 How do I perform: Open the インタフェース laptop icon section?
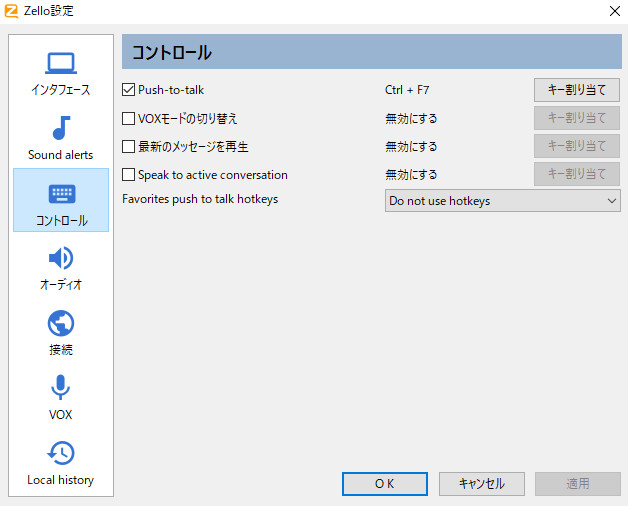pos(60,63)
